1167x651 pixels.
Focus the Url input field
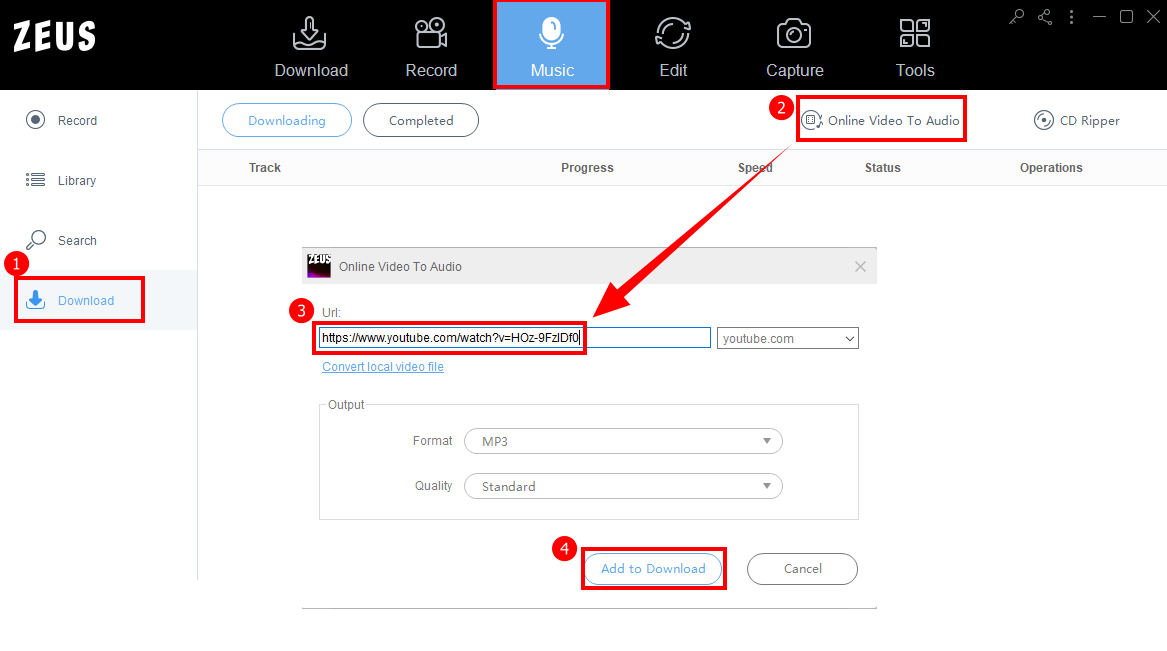click(x=514, y=338)
